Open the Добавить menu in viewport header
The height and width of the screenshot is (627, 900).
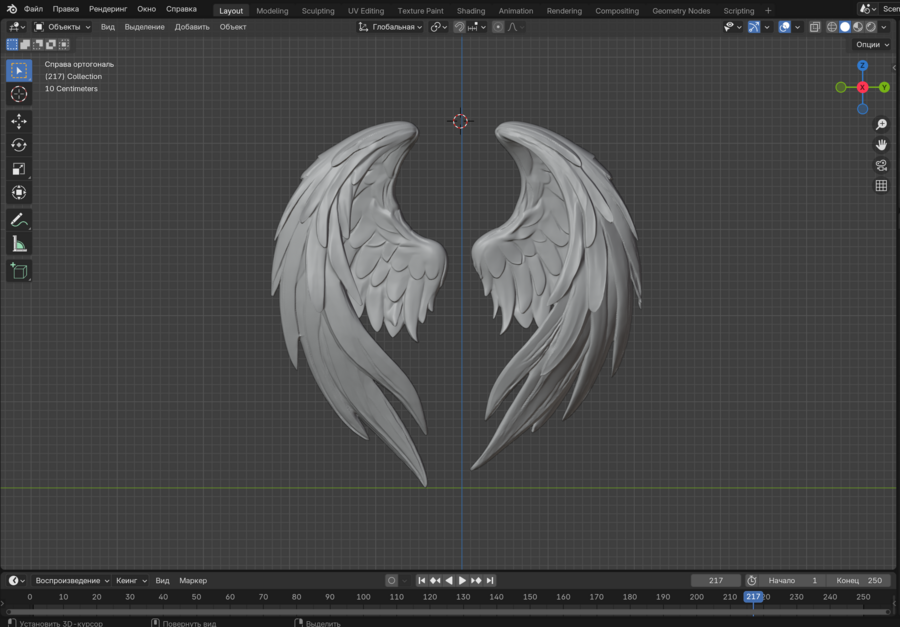coord(192,27)
